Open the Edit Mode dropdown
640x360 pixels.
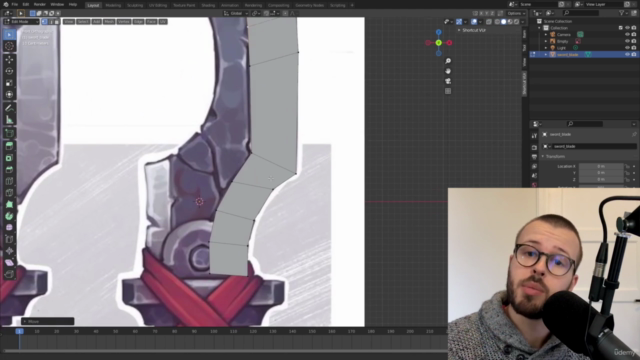click(21, 22)
